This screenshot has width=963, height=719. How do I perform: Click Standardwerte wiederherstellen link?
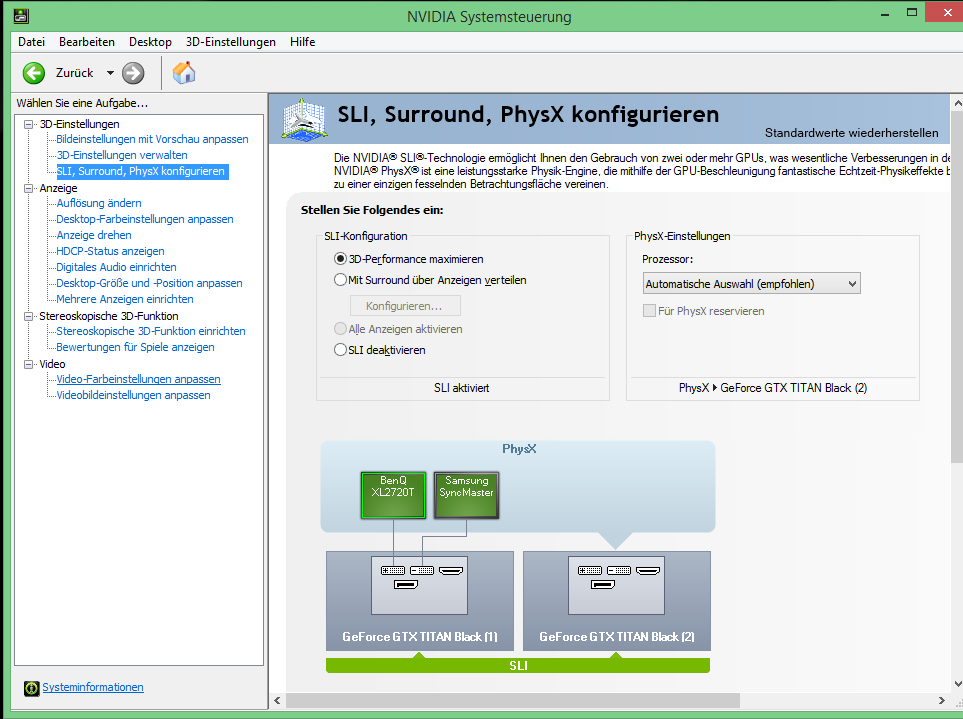point(851,133)
